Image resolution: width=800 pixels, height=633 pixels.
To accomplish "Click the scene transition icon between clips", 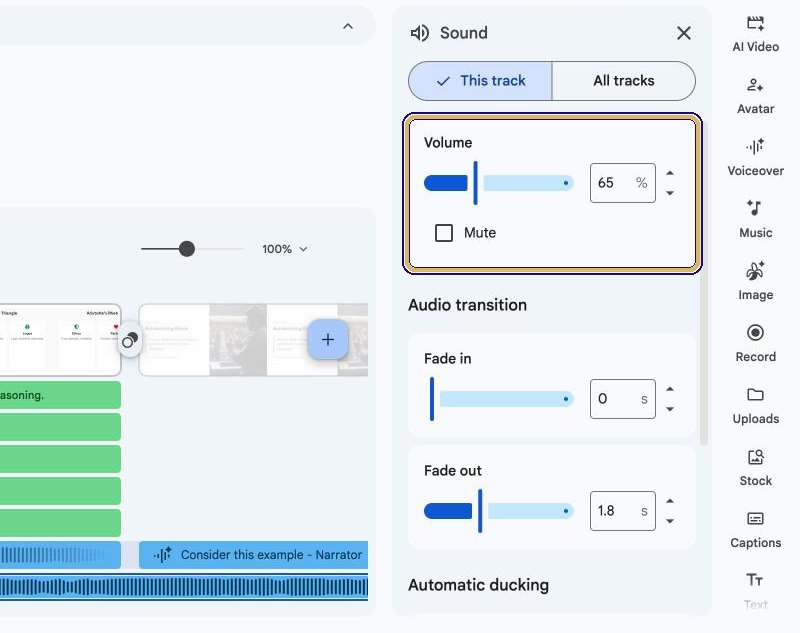I will click(x=130, y=340).
